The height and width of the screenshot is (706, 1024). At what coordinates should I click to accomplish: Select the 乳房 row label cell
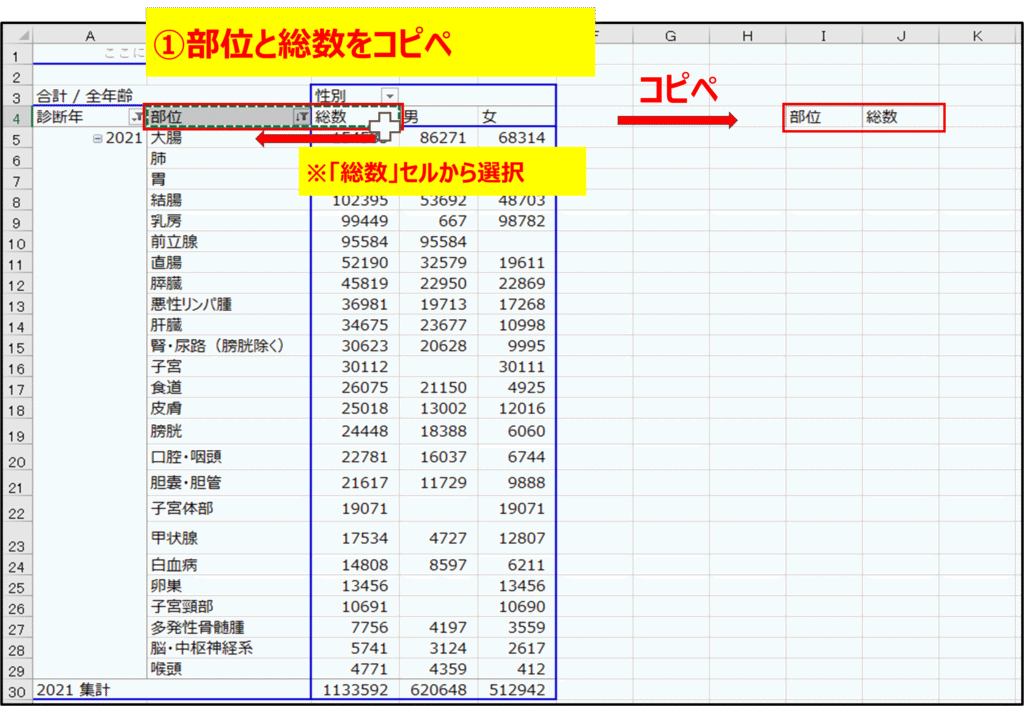click(x=228, y=220)
